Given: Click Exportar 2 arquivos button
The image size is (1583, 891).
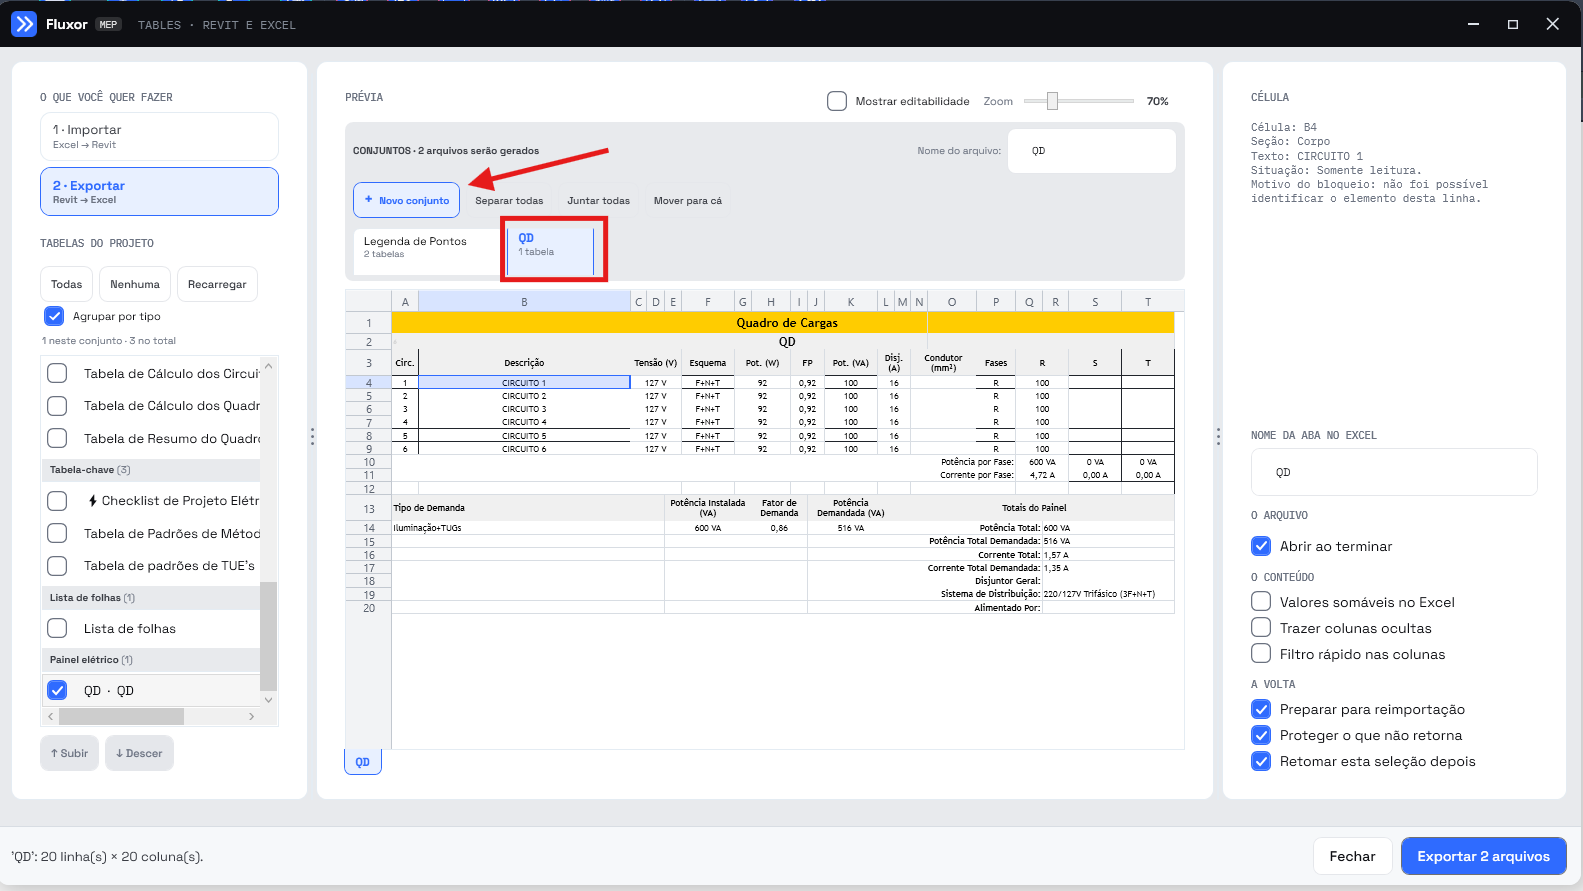Looking at the screenshot, I should coord(1483,856).
